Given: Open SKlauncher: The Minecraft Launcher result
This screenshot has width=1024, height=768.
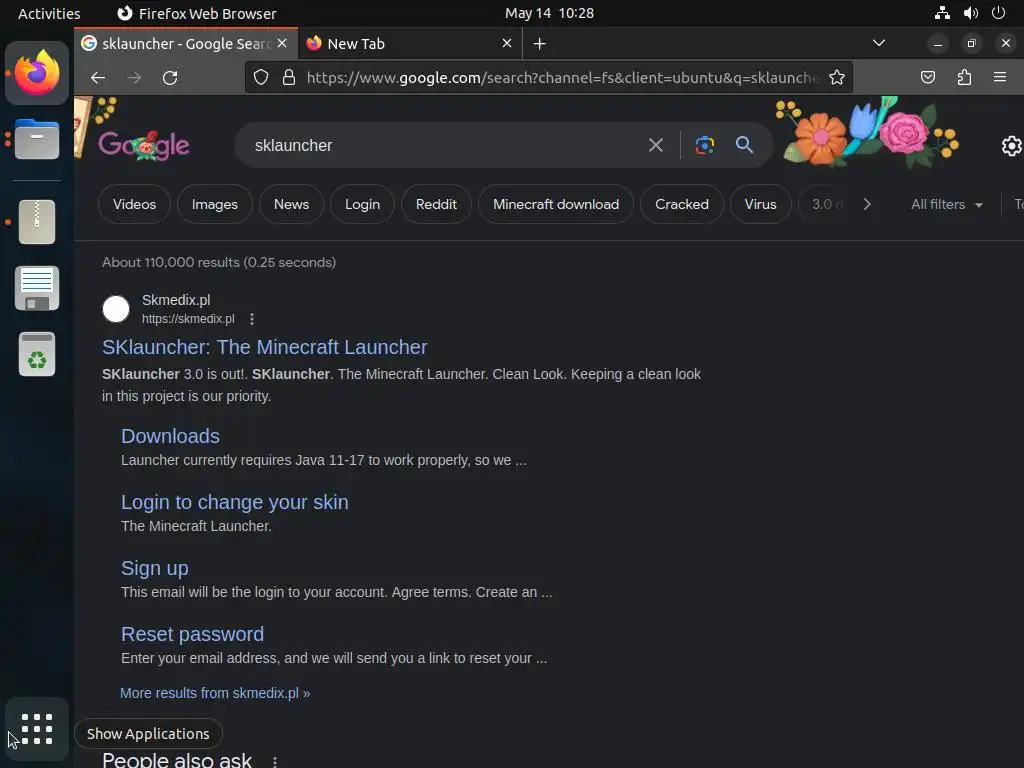Looking at the screenshot, I should [264, 347].
